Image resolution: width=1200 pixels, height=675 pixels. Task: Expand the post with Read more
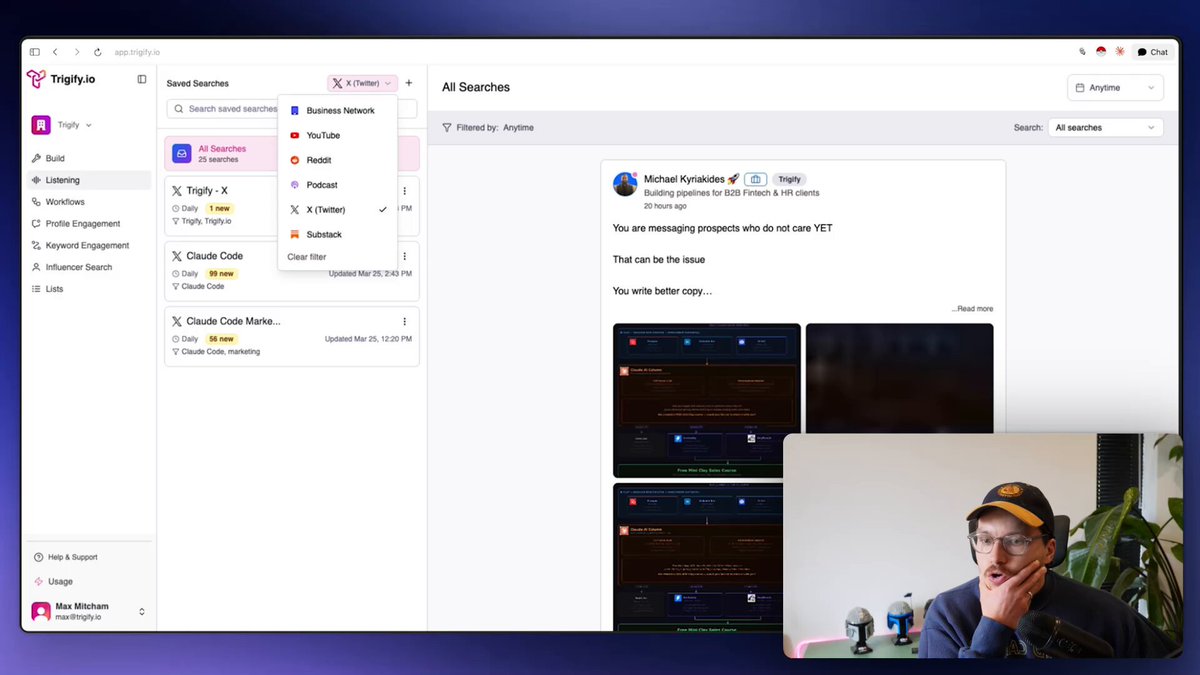click(x=972, y=309)
